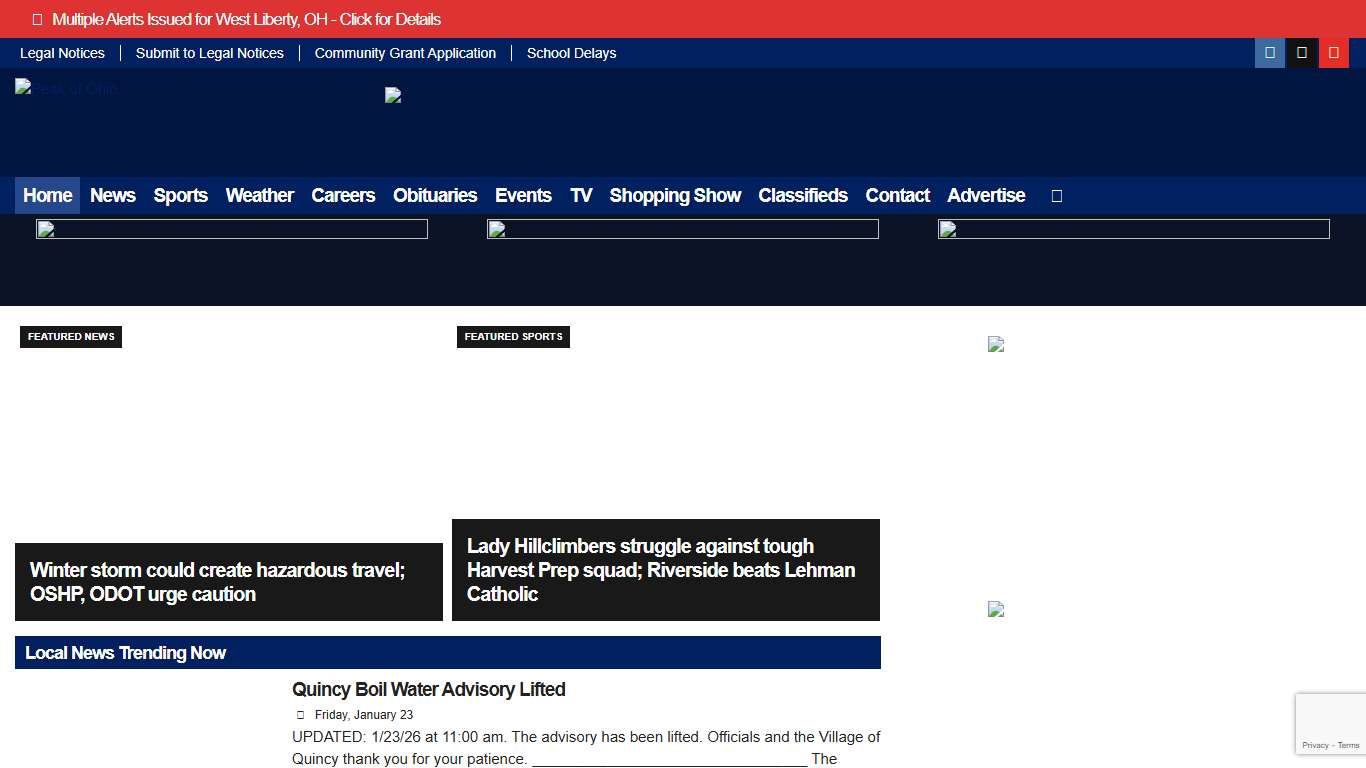Click the alert icon in red banner

[x=37, y=19]
